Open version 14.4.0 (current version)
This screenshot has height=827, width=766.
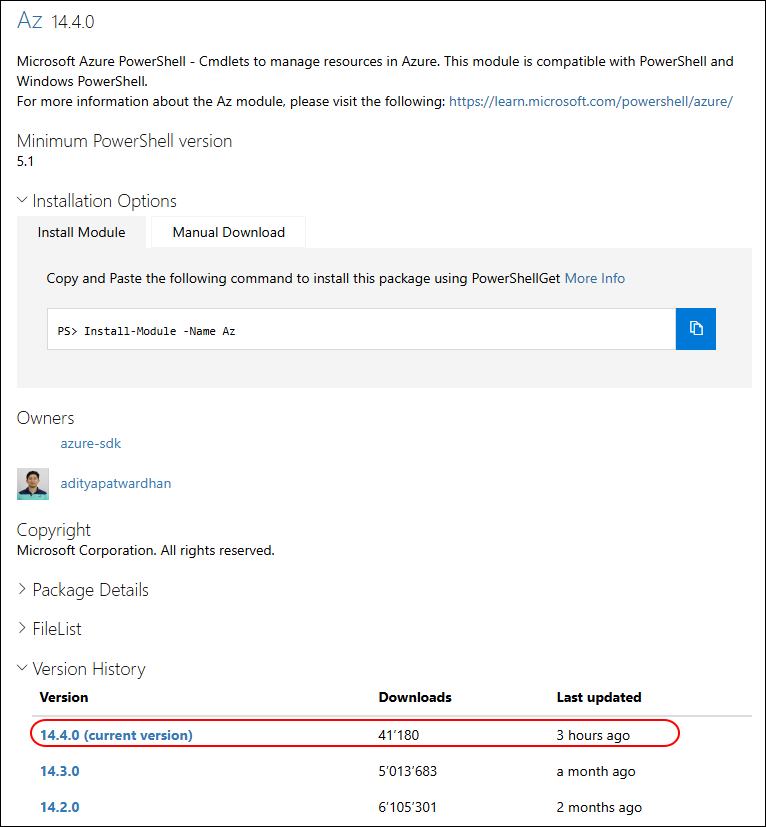coord(116,735)
